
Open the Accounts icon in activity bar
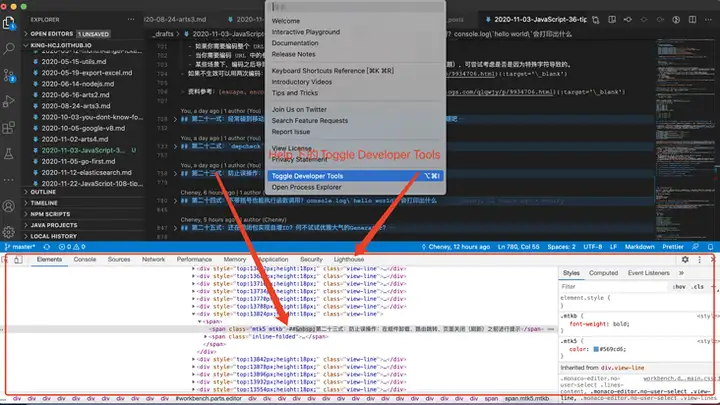pos(9,206)
